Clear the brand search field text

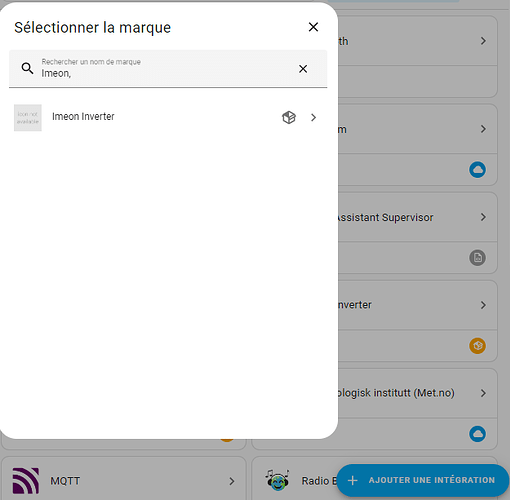click(303, 69)
